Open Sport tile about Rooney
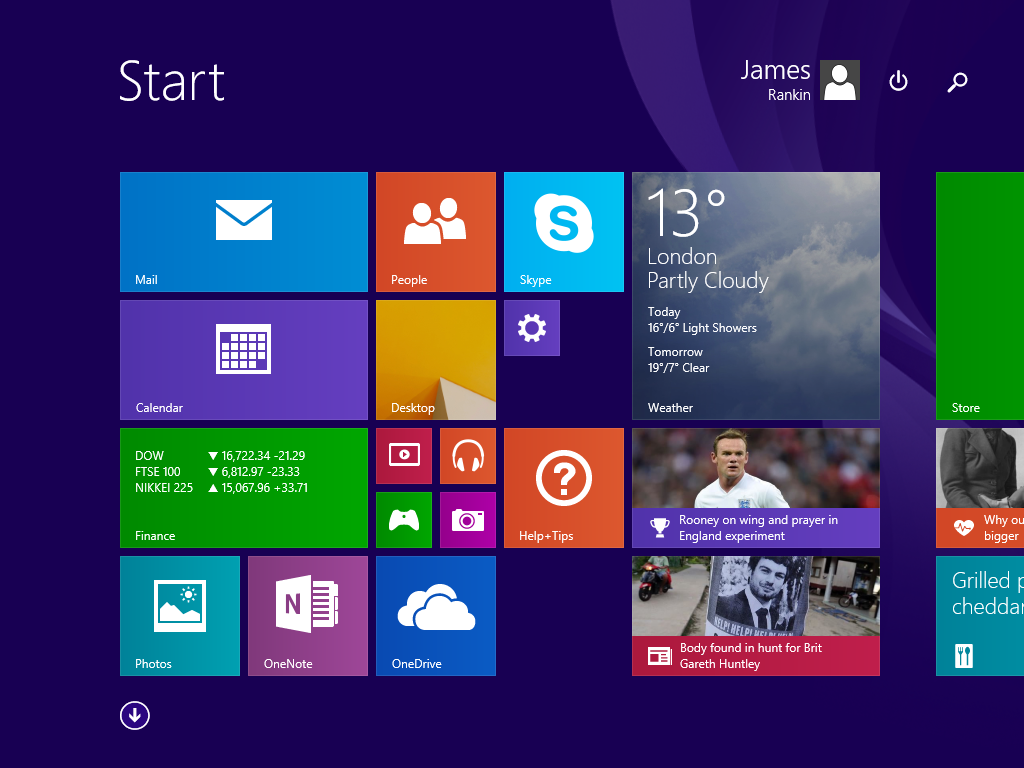Image resolution: width=1024 pixels, height=768 pixels. pos(756,488)
